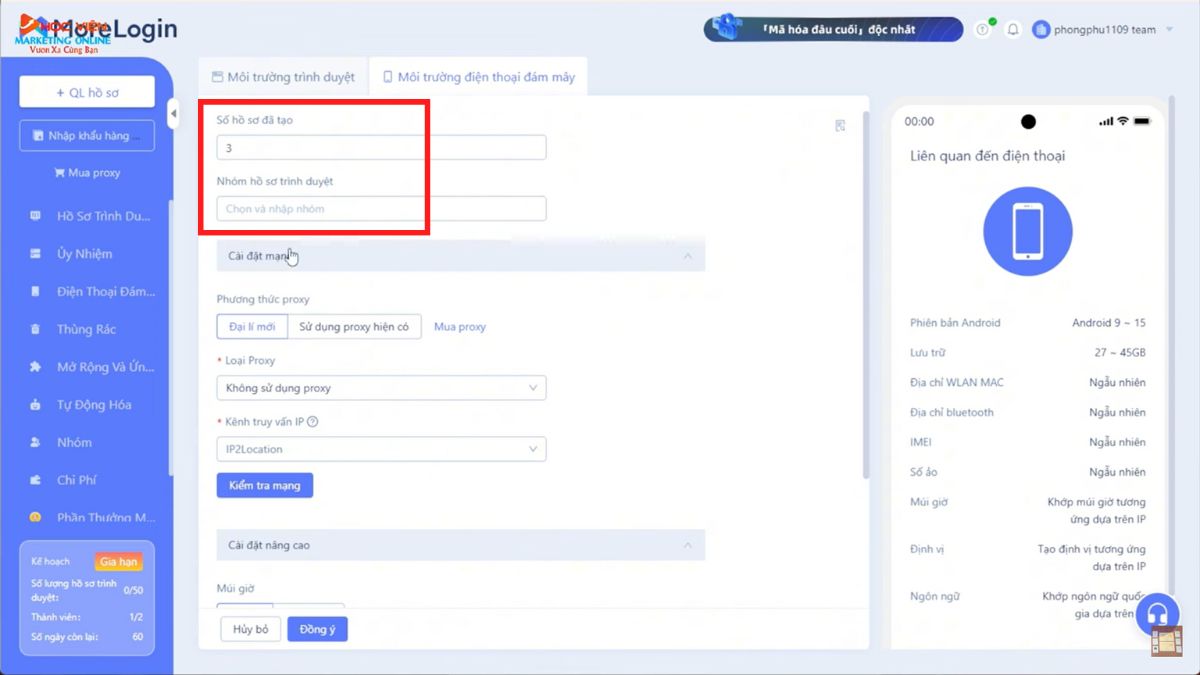
Task: Click the update arrow icon with green dot
Action: point(983,30)
